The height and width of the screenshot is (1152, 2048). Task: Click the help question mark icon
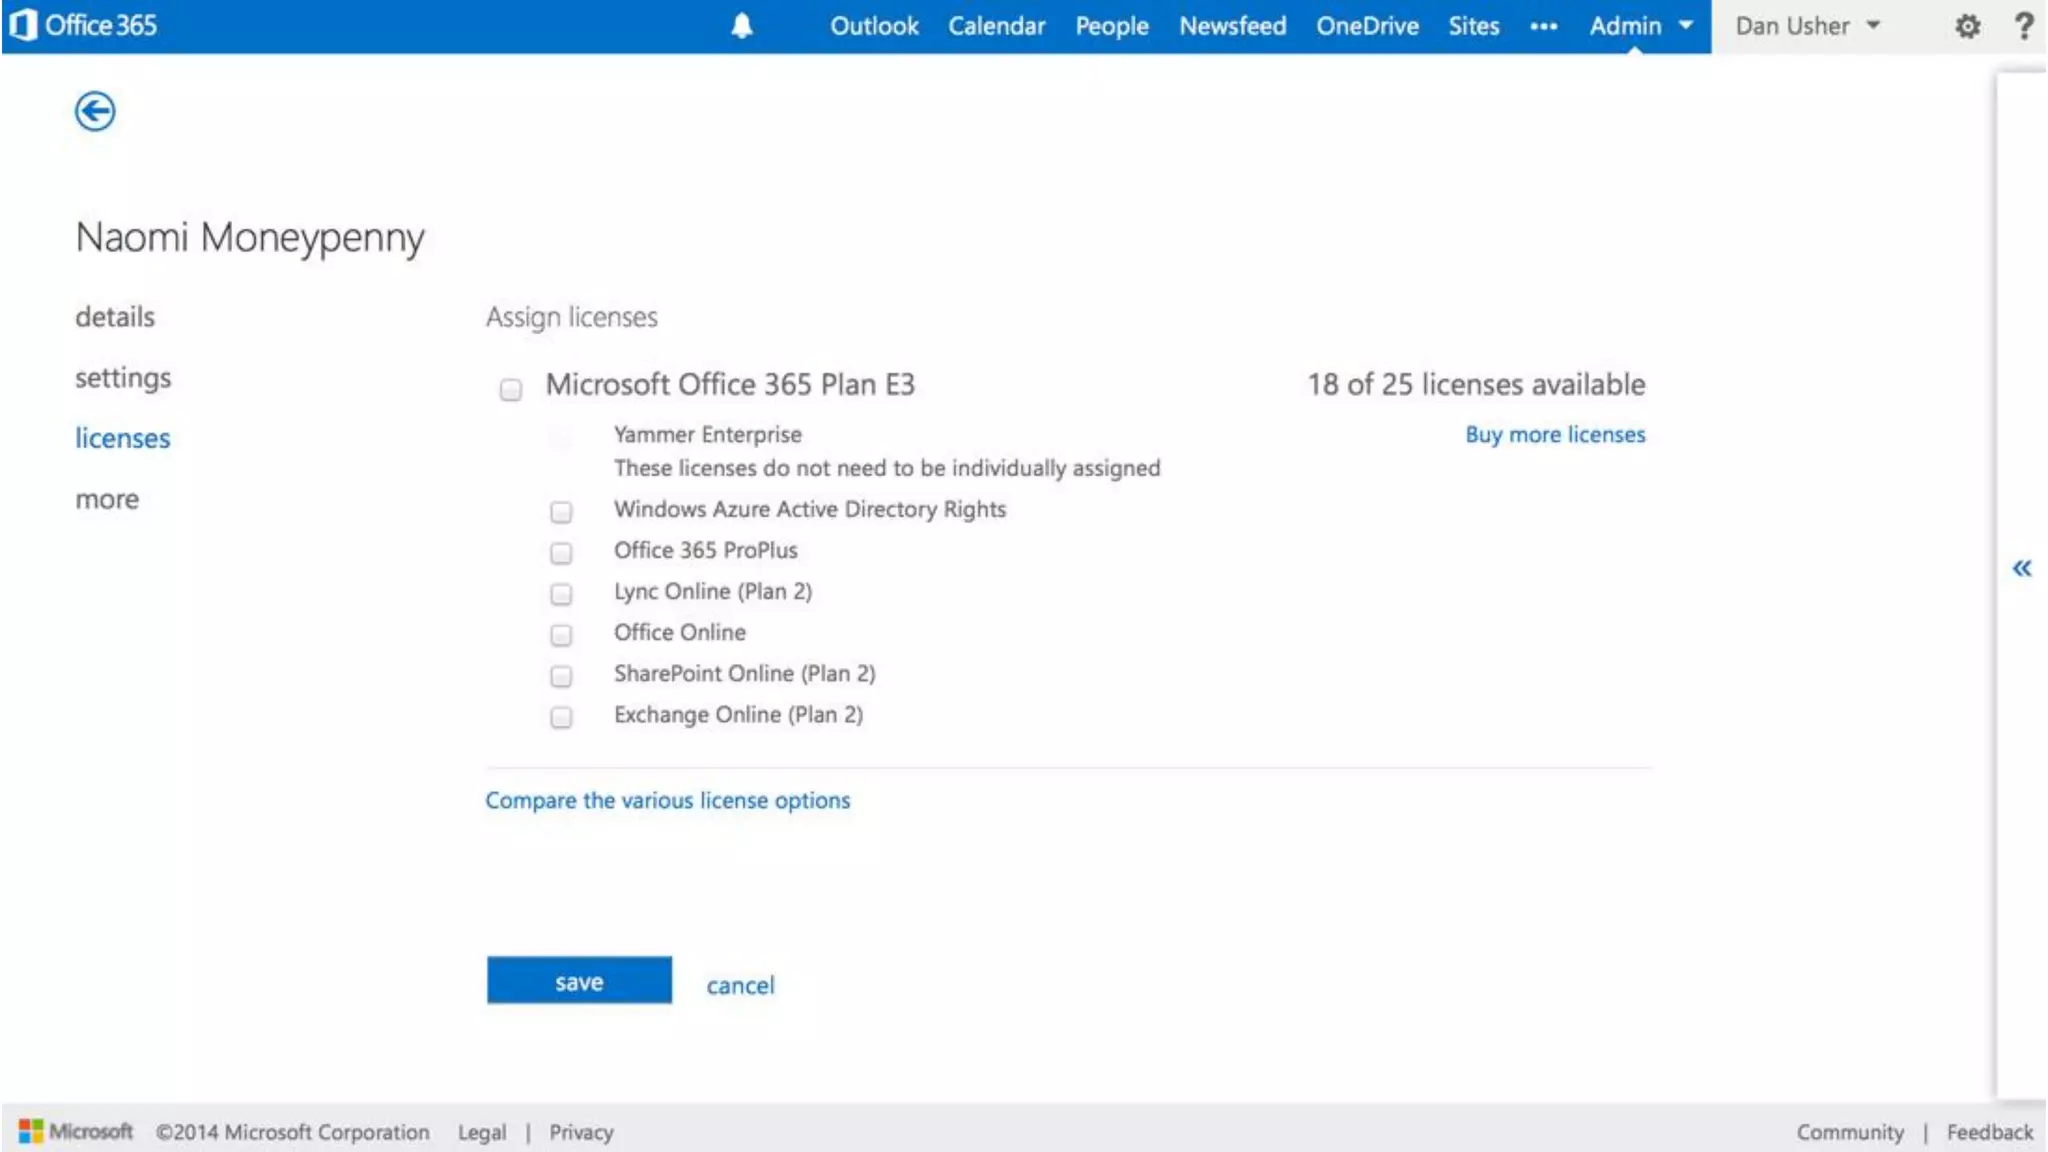(2023, 26)
